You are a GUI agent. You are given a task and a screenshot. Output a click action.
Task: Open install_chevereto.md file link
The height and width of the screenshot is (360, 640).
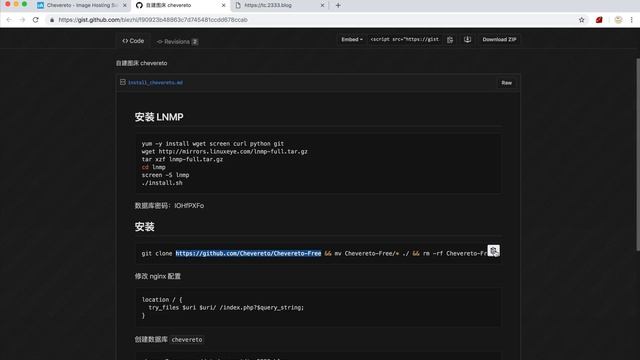pos(156,82)
